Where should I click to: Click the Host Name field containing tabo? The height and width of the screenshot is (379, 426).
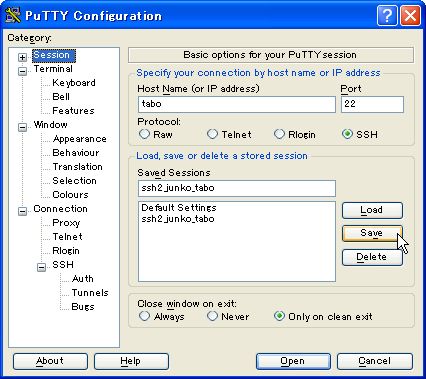click(237, 104)
